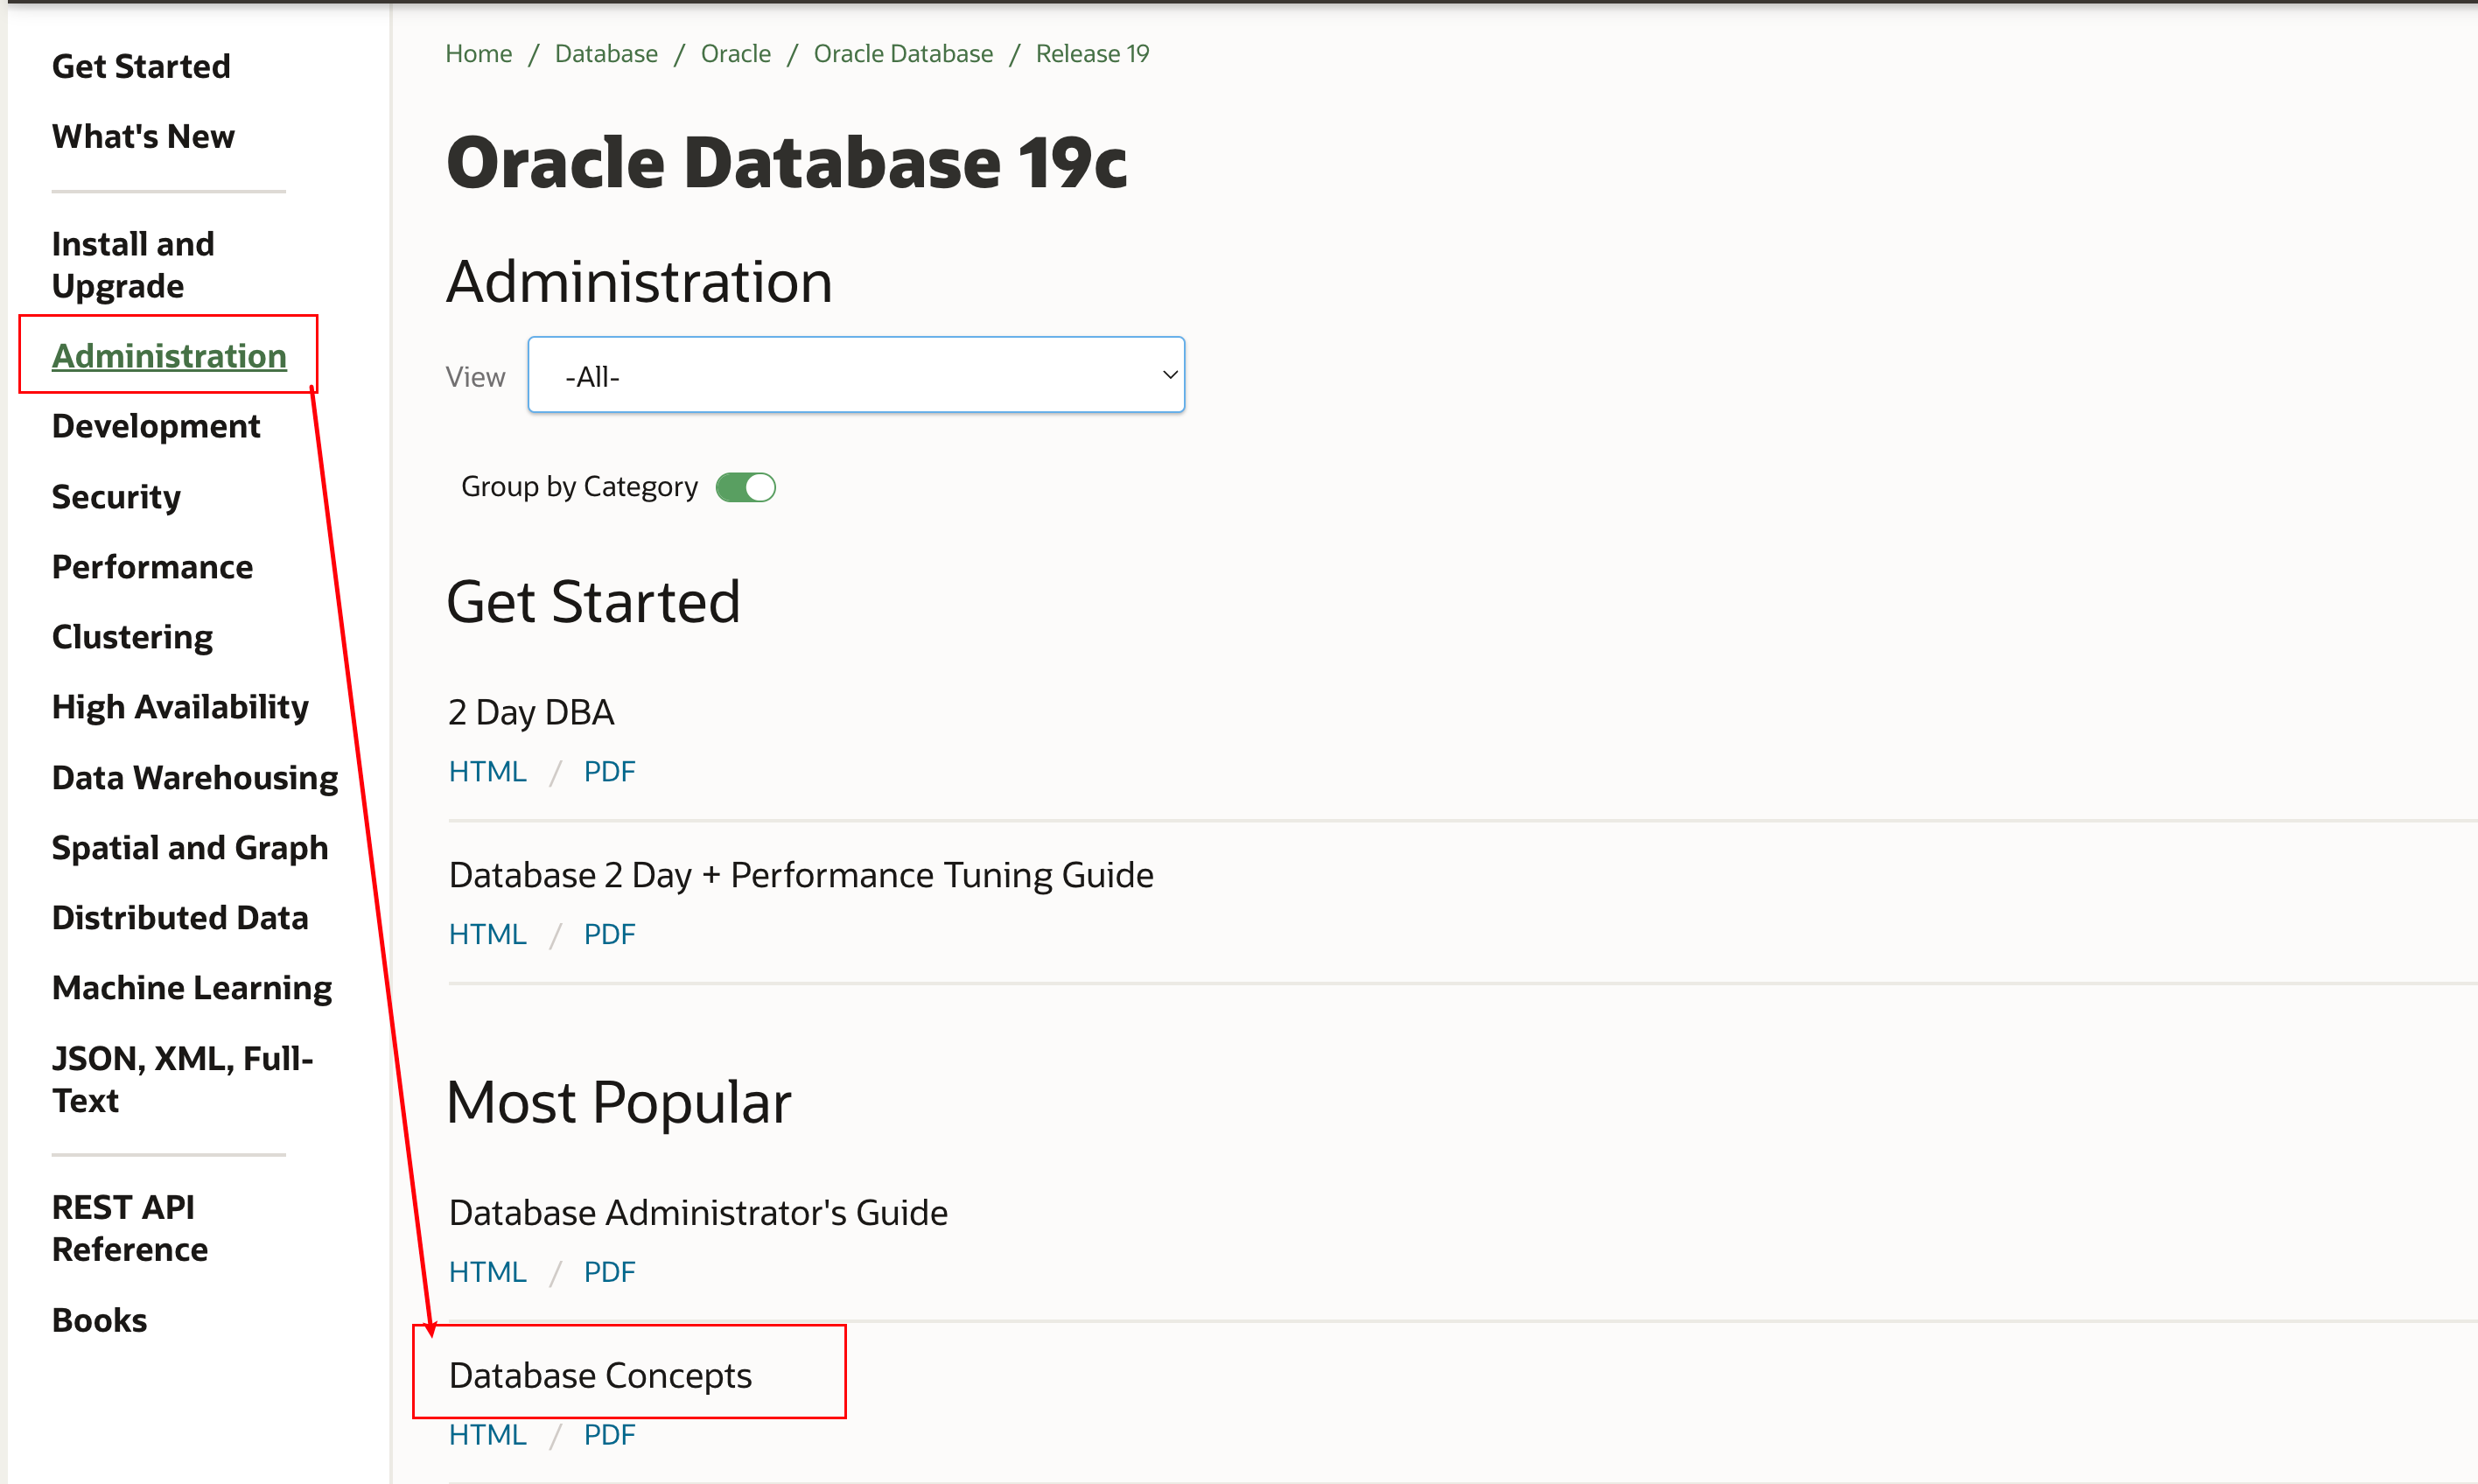Open the Performance sidebar item
The width and height of the screenshot is (2478, 1484).
(x=152, y=567)
